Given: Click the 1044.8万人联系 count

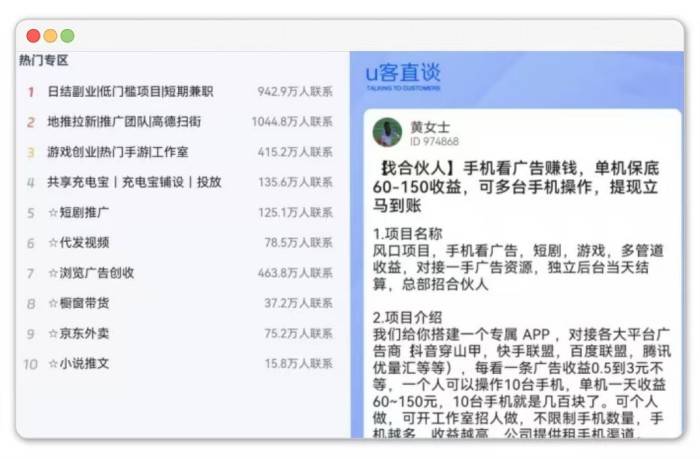Looking at the screenshot, I should [x=292, y=121].
